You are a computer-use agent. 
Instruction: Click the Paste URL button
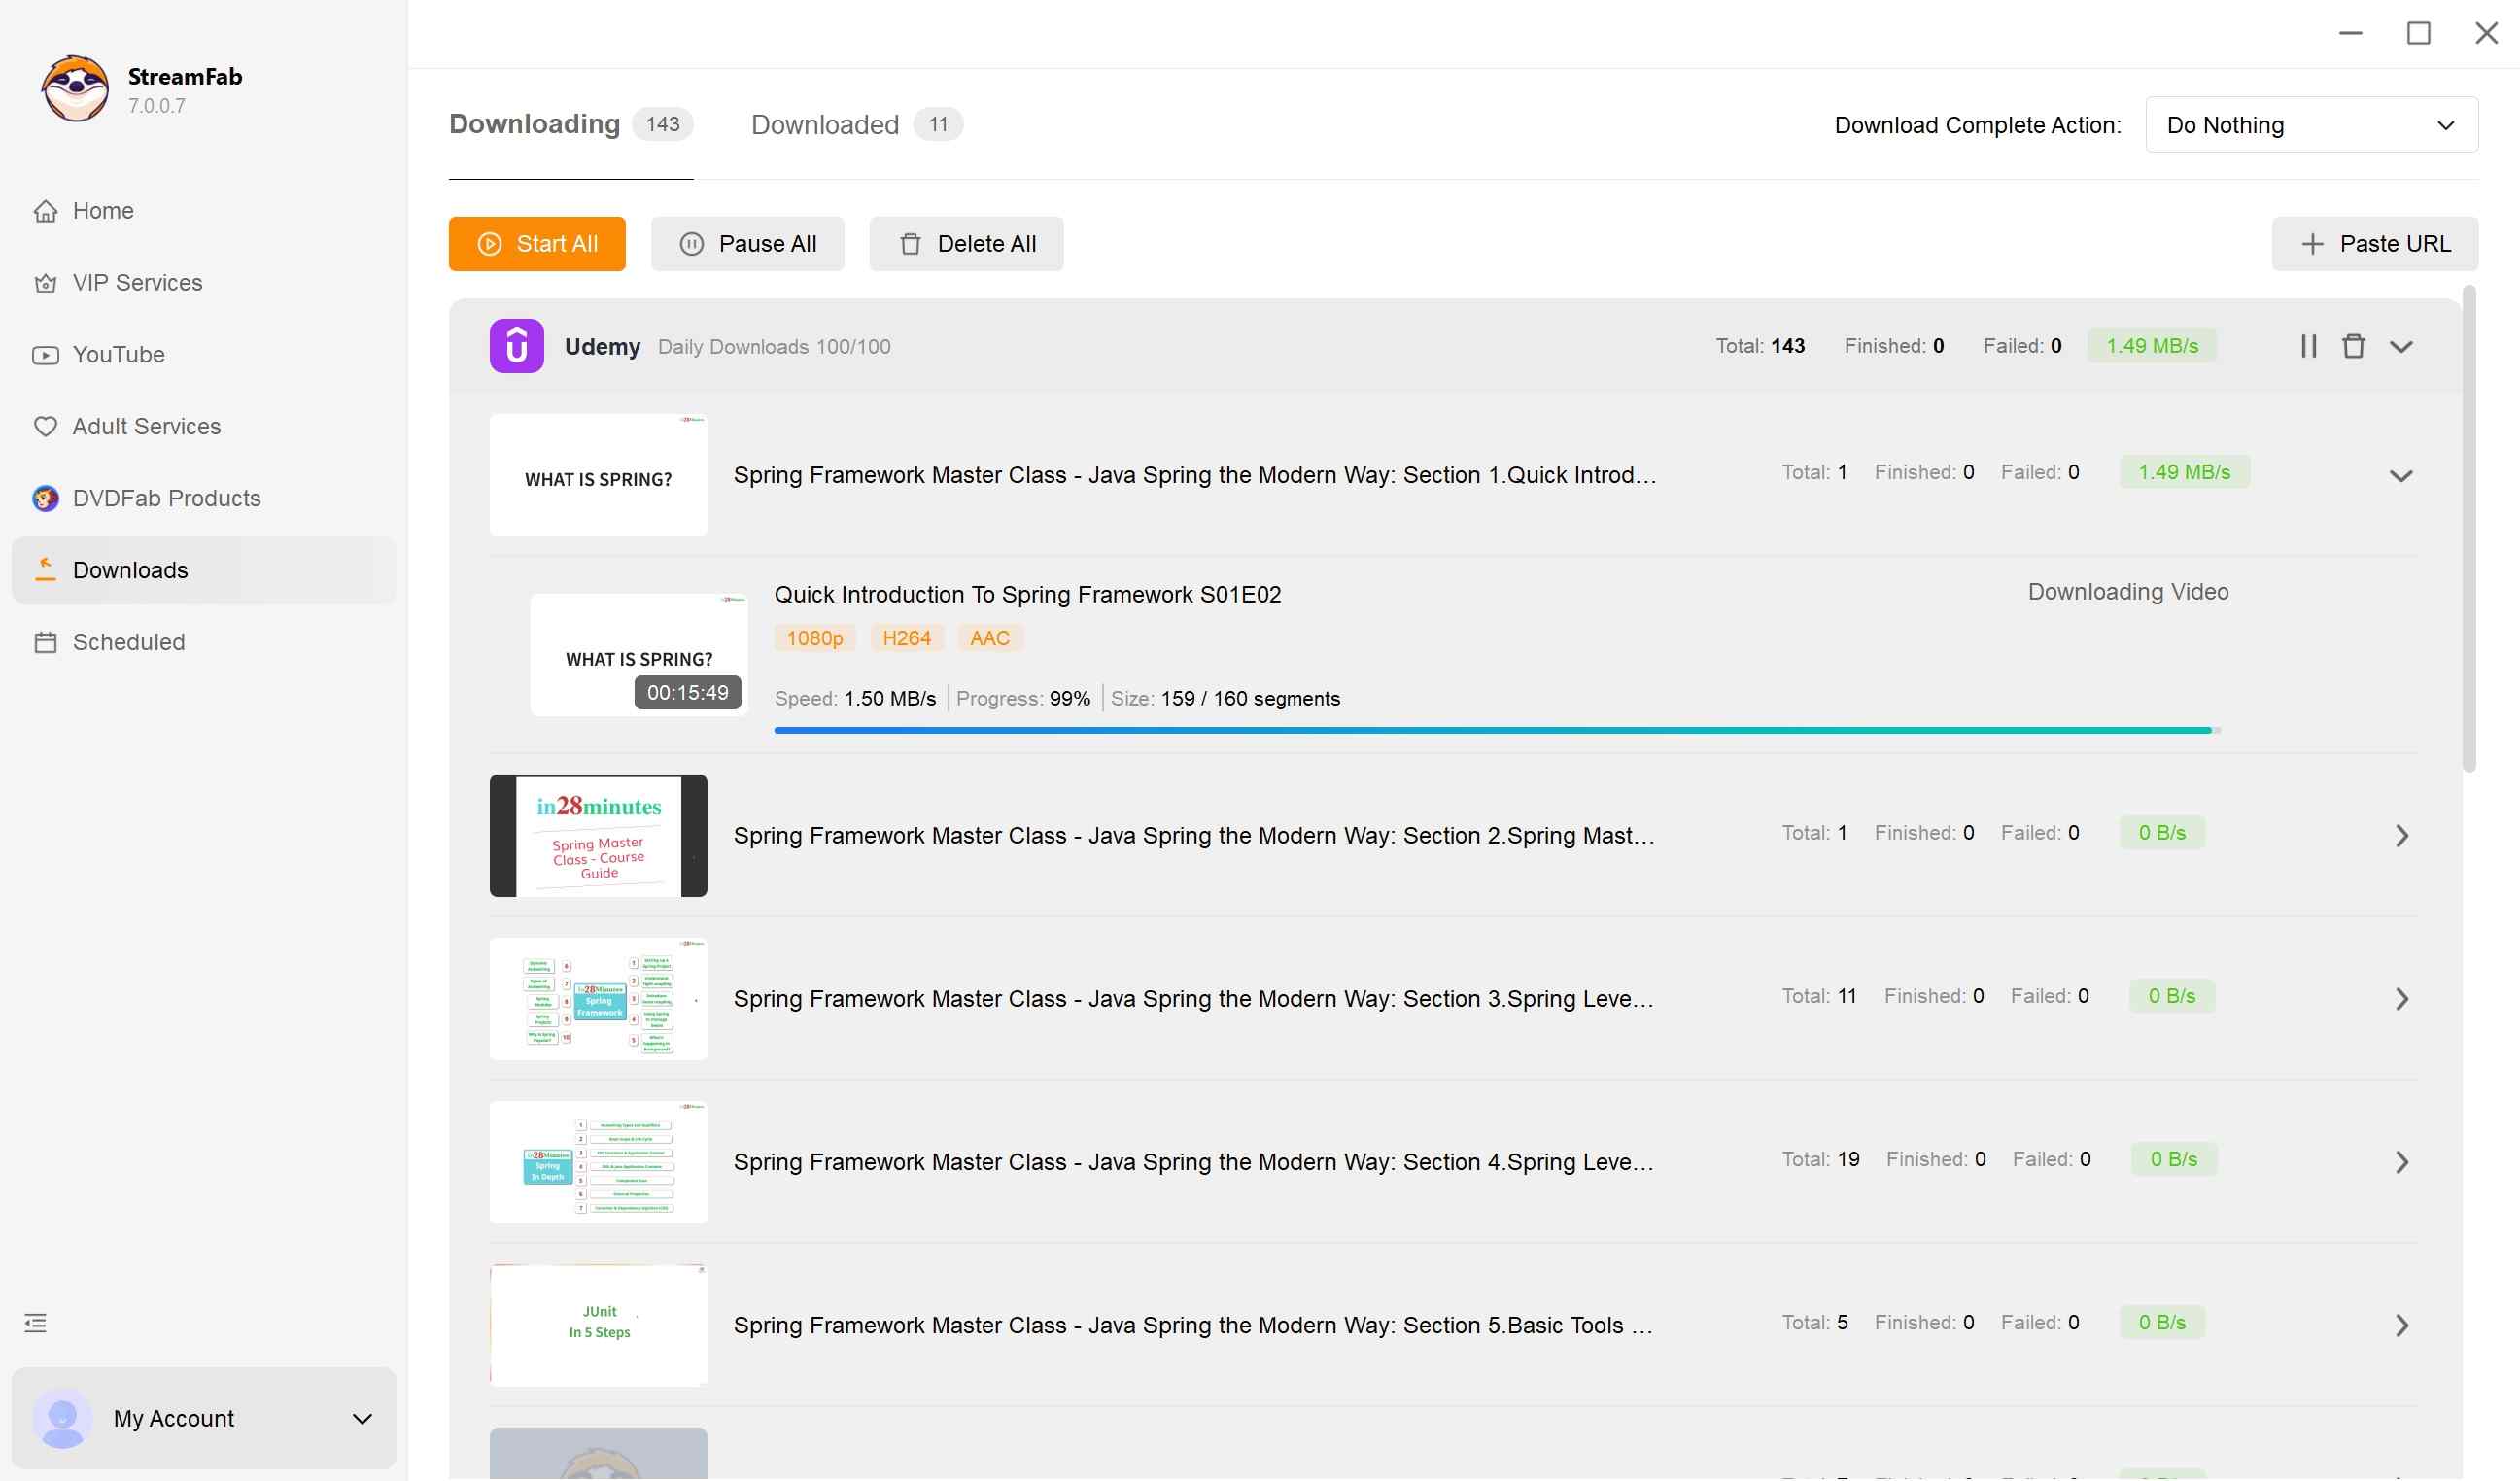(2374, 243)
